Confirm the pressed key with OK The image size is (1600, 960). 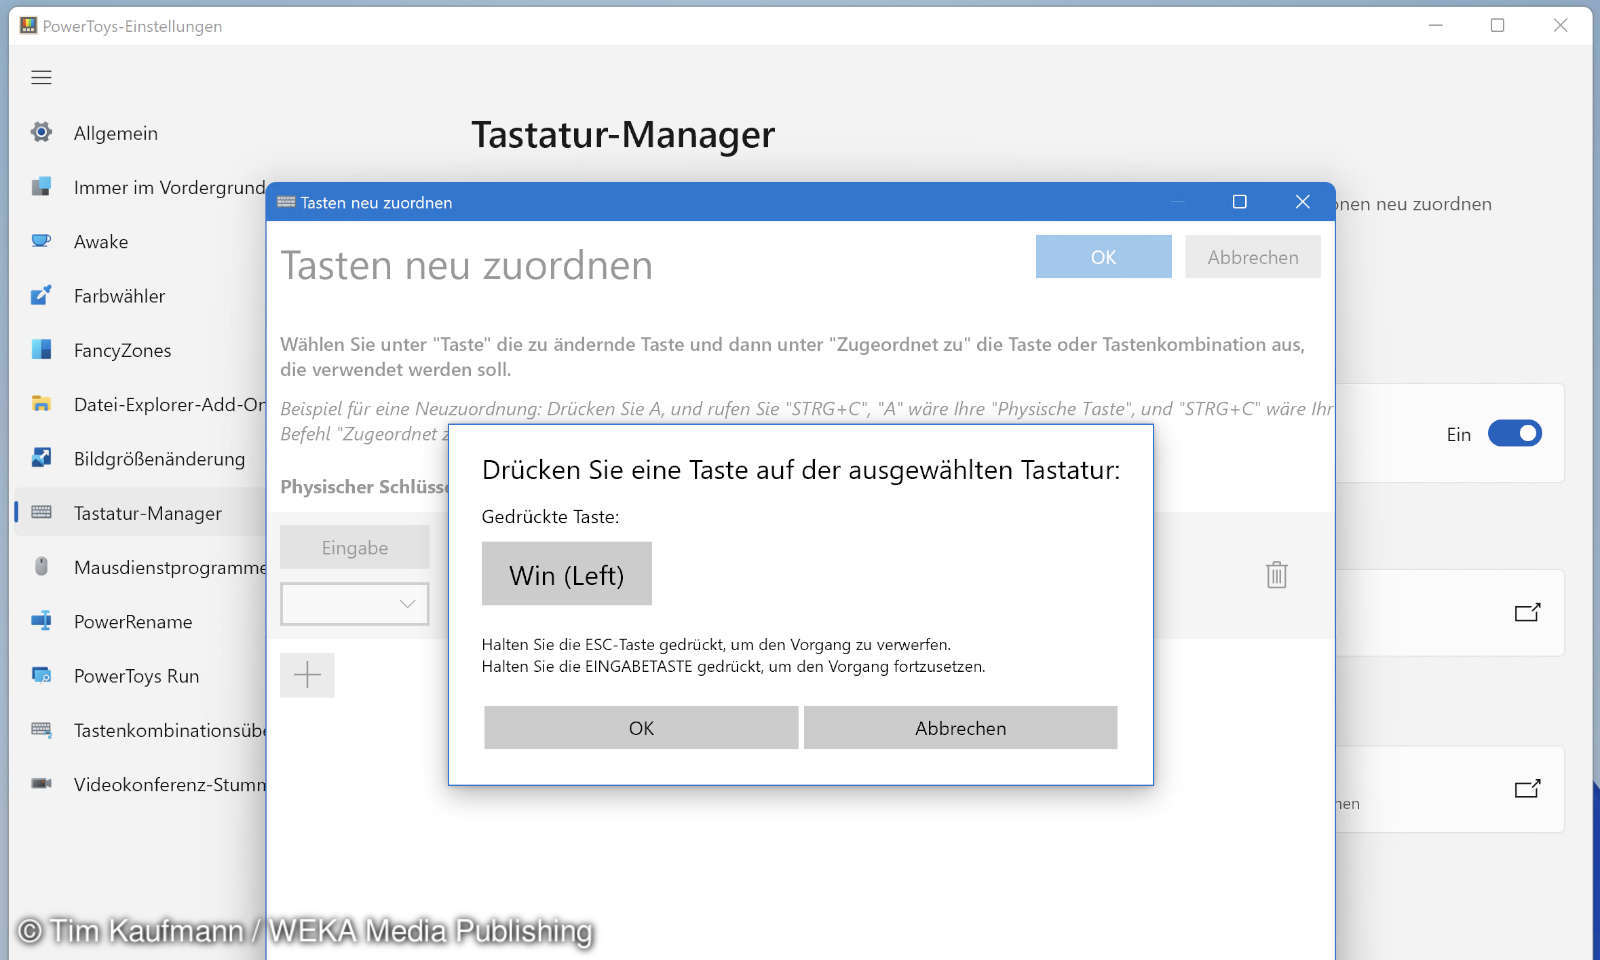[640, 728]
